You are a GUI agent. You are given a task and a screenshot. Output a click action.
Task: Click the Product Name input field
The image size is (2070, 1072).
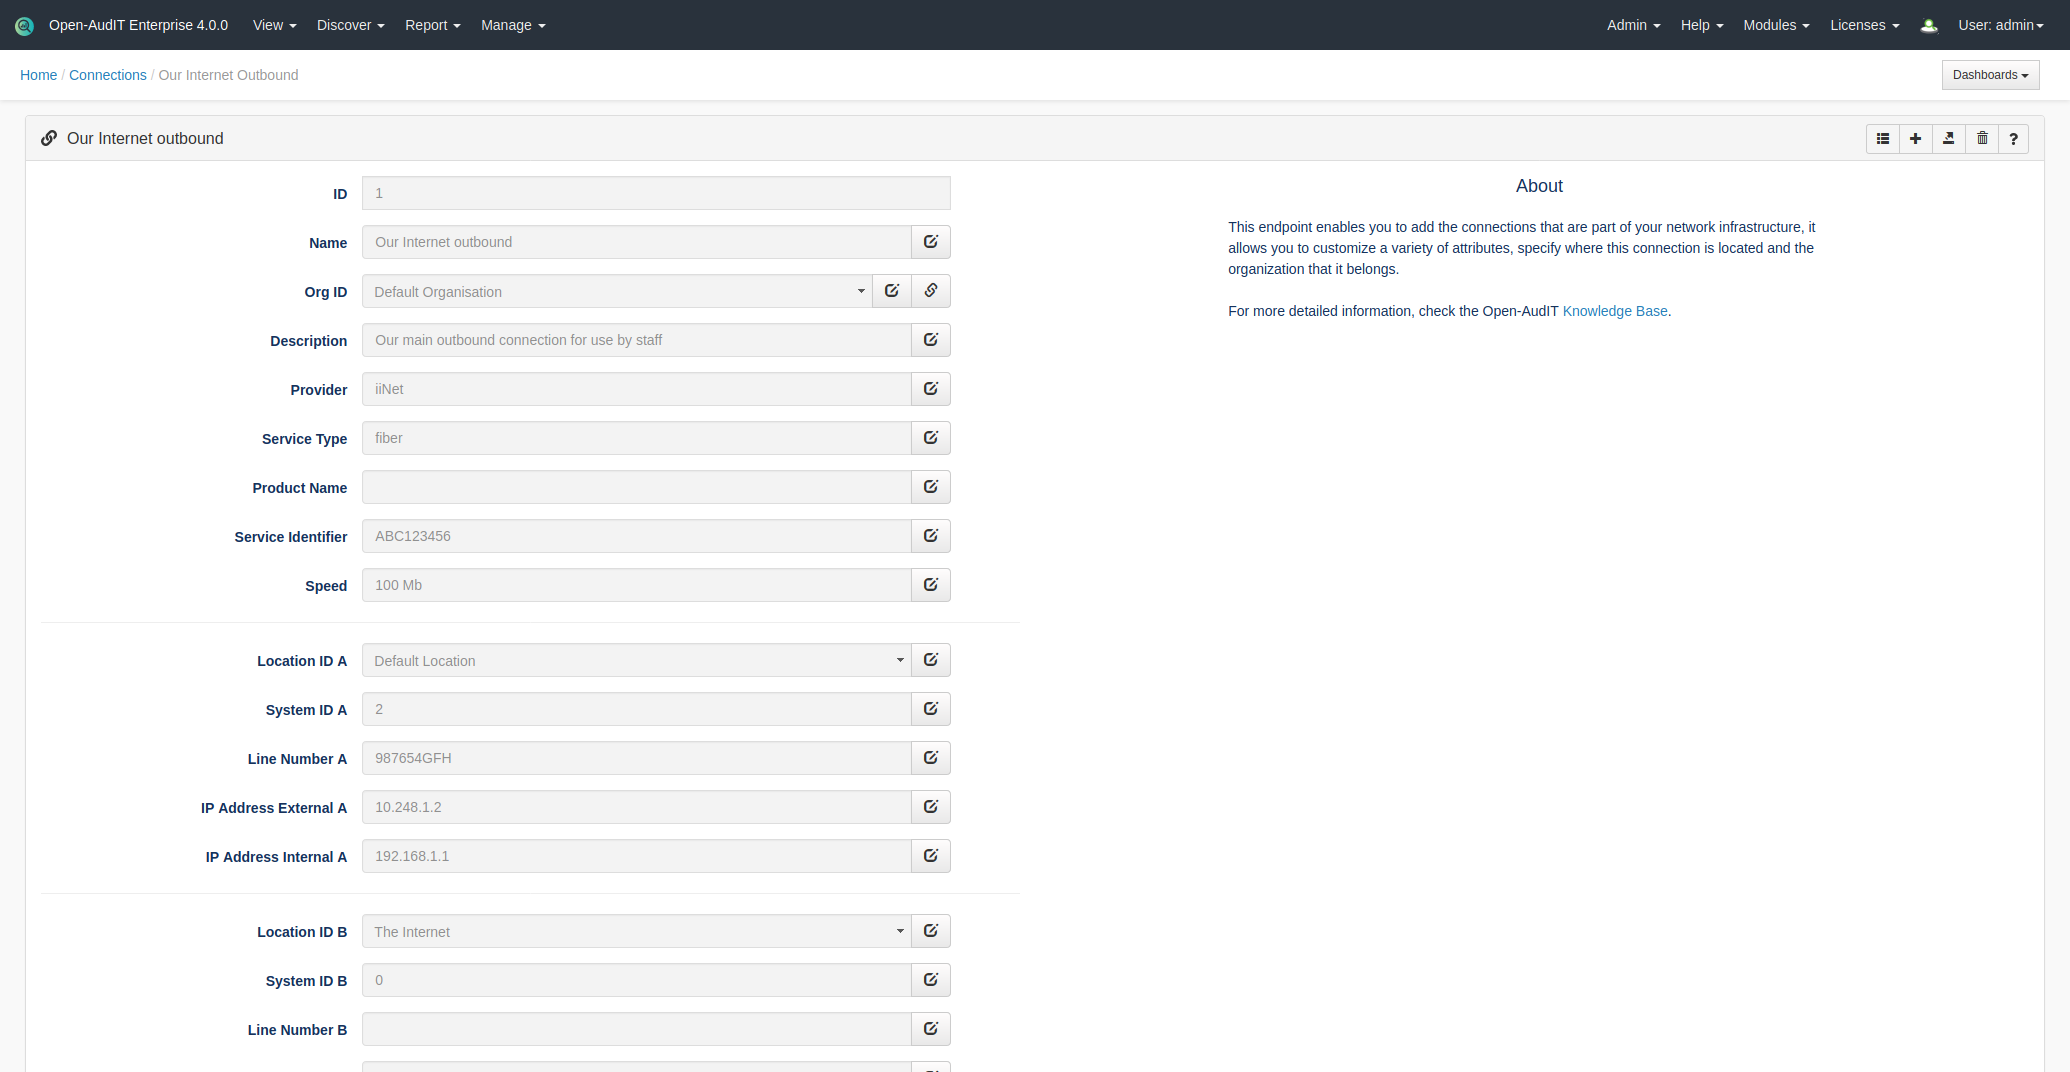coord(636,488)
